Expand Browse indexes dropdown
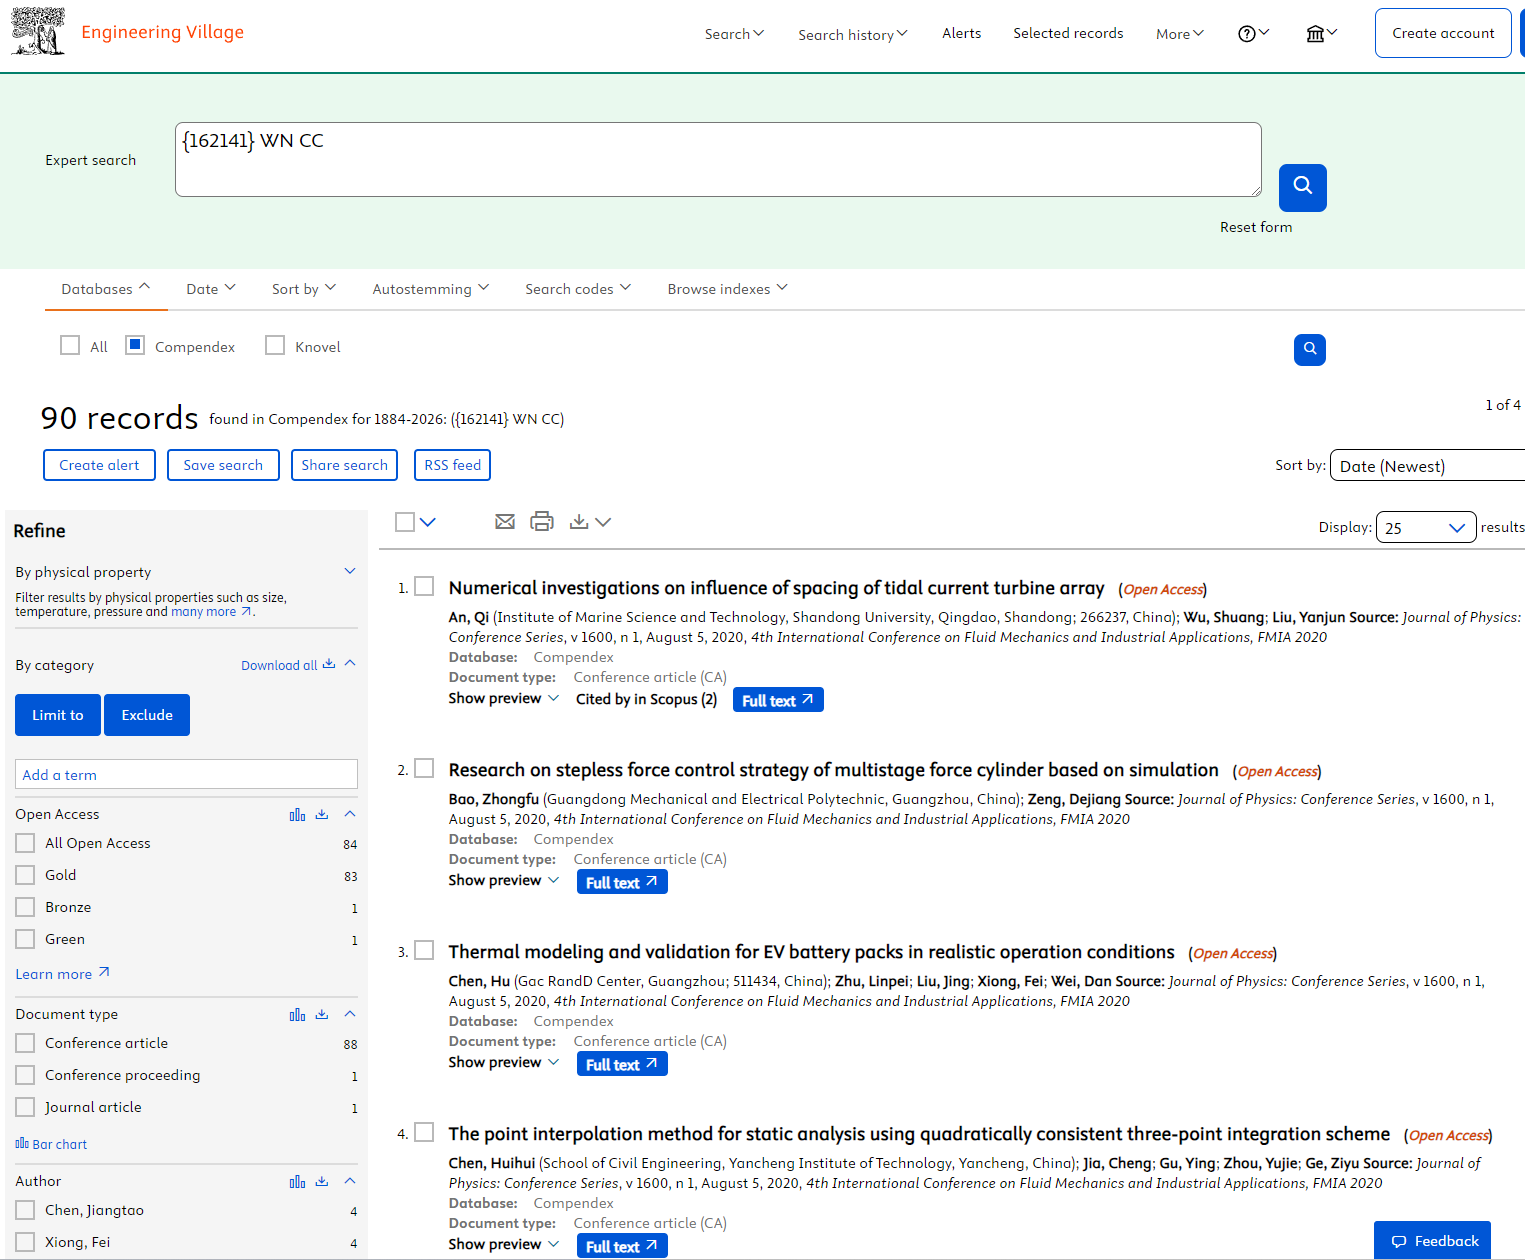 pos(728,289)
